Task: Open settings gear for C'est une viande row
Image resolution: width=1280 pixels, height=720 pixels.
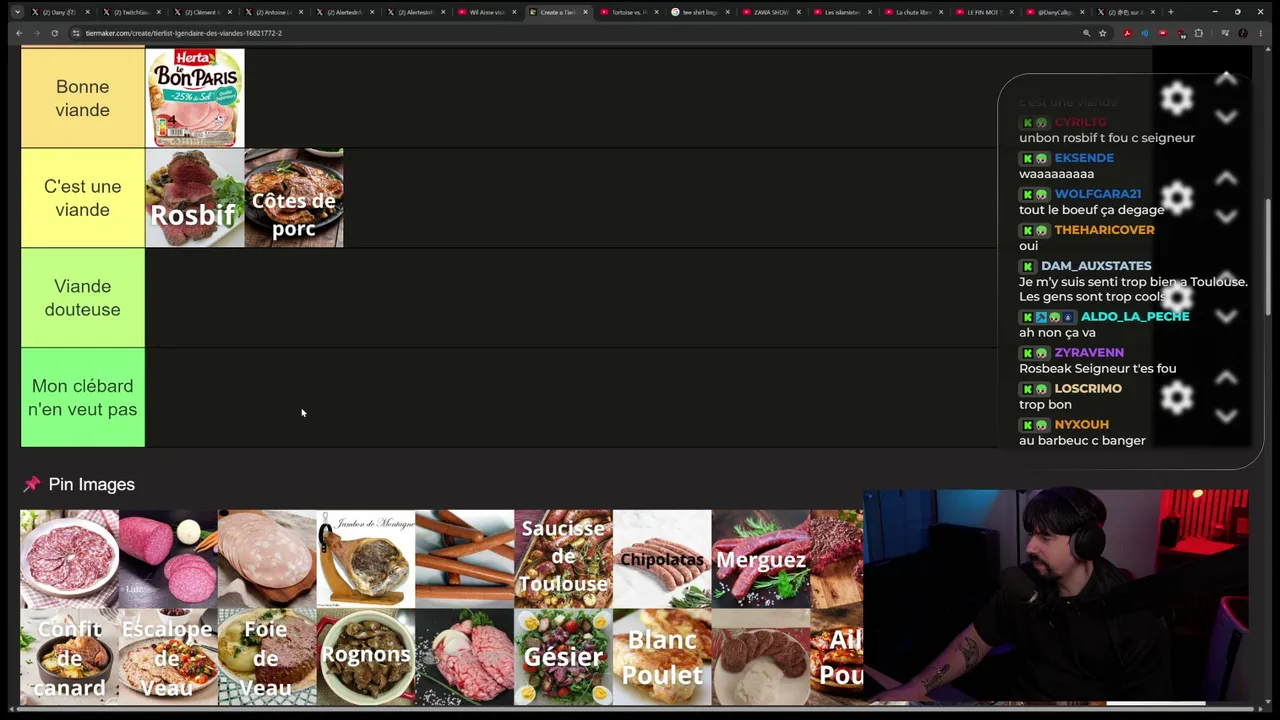Action: (1177, 198)
